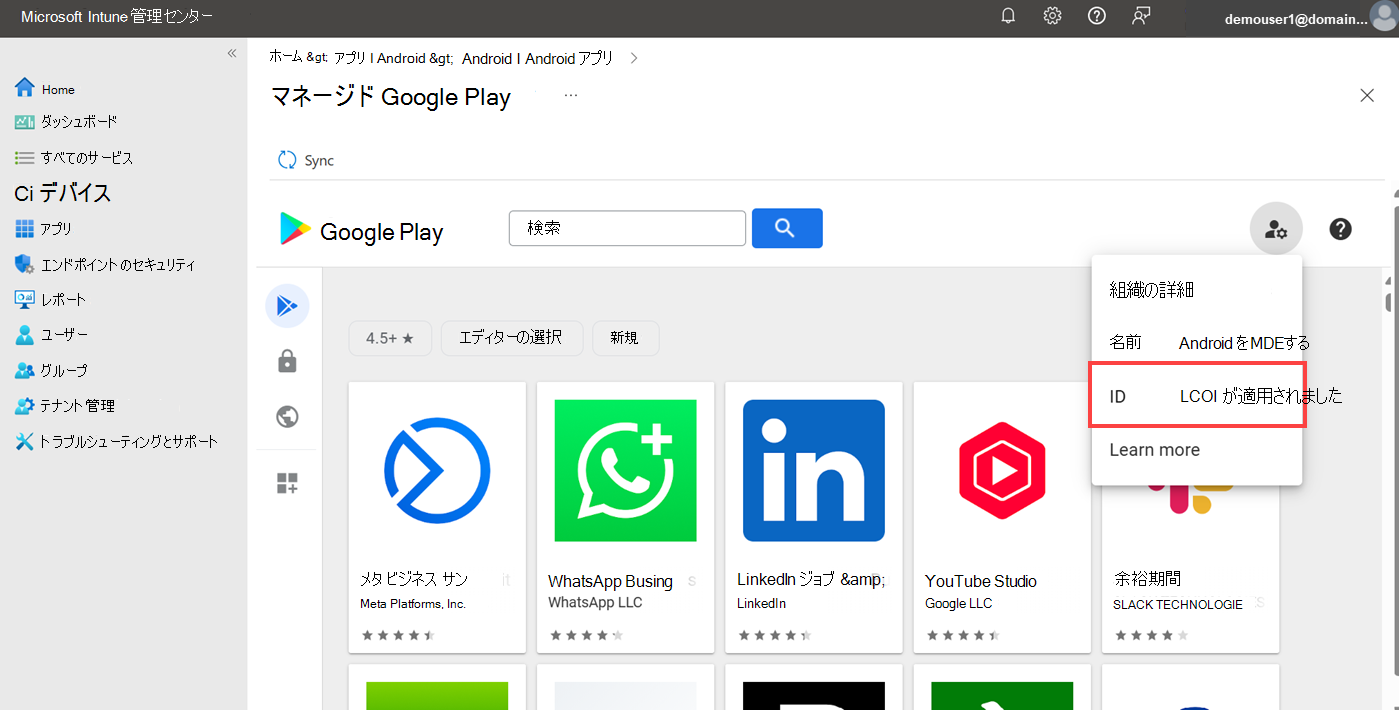This screenshot has height=710, width=1399.
Task: Open すべてのサービス in the sidebar
Action: pyautogui.click(x=87, y=158)
